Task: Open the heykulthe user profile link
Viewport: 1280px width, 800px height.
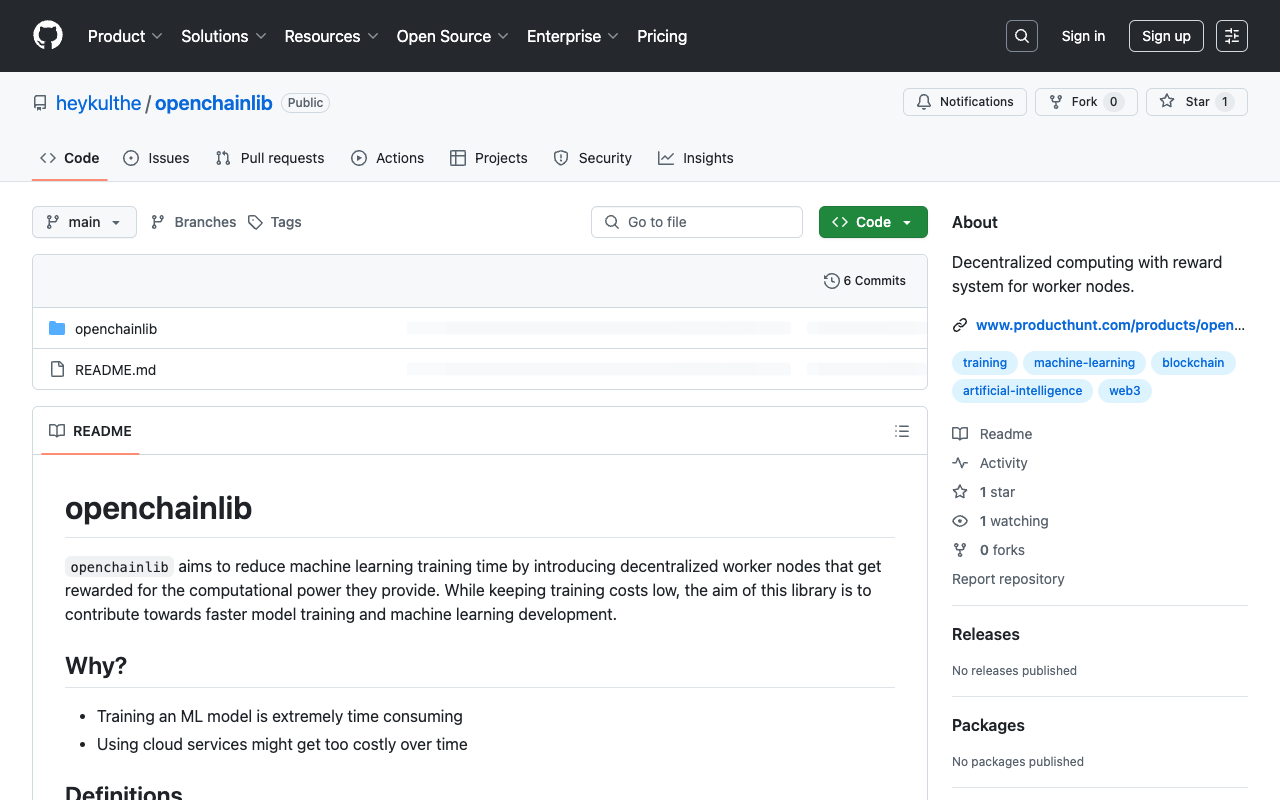Action: pos(99,103)
